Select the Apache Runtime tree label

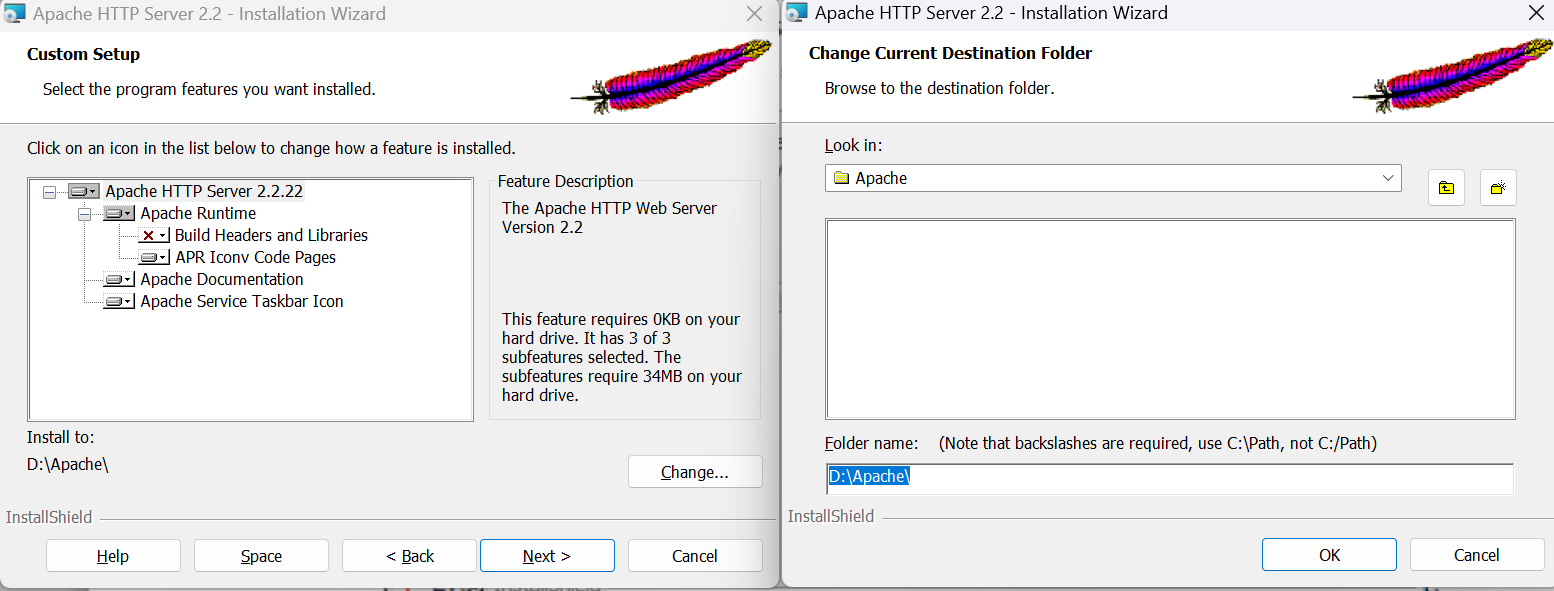(x=198, y=213)
